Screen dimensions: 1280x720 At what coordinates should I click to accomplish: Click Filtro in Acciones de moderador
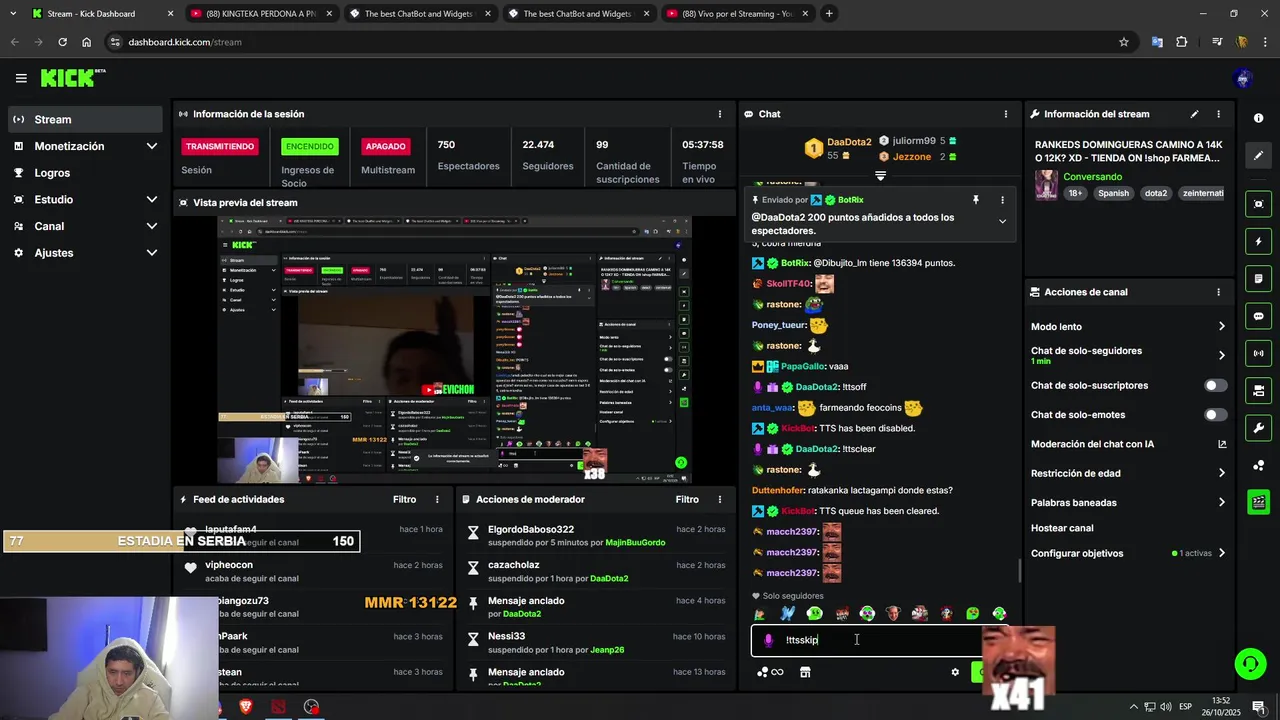tap(687, 499)
